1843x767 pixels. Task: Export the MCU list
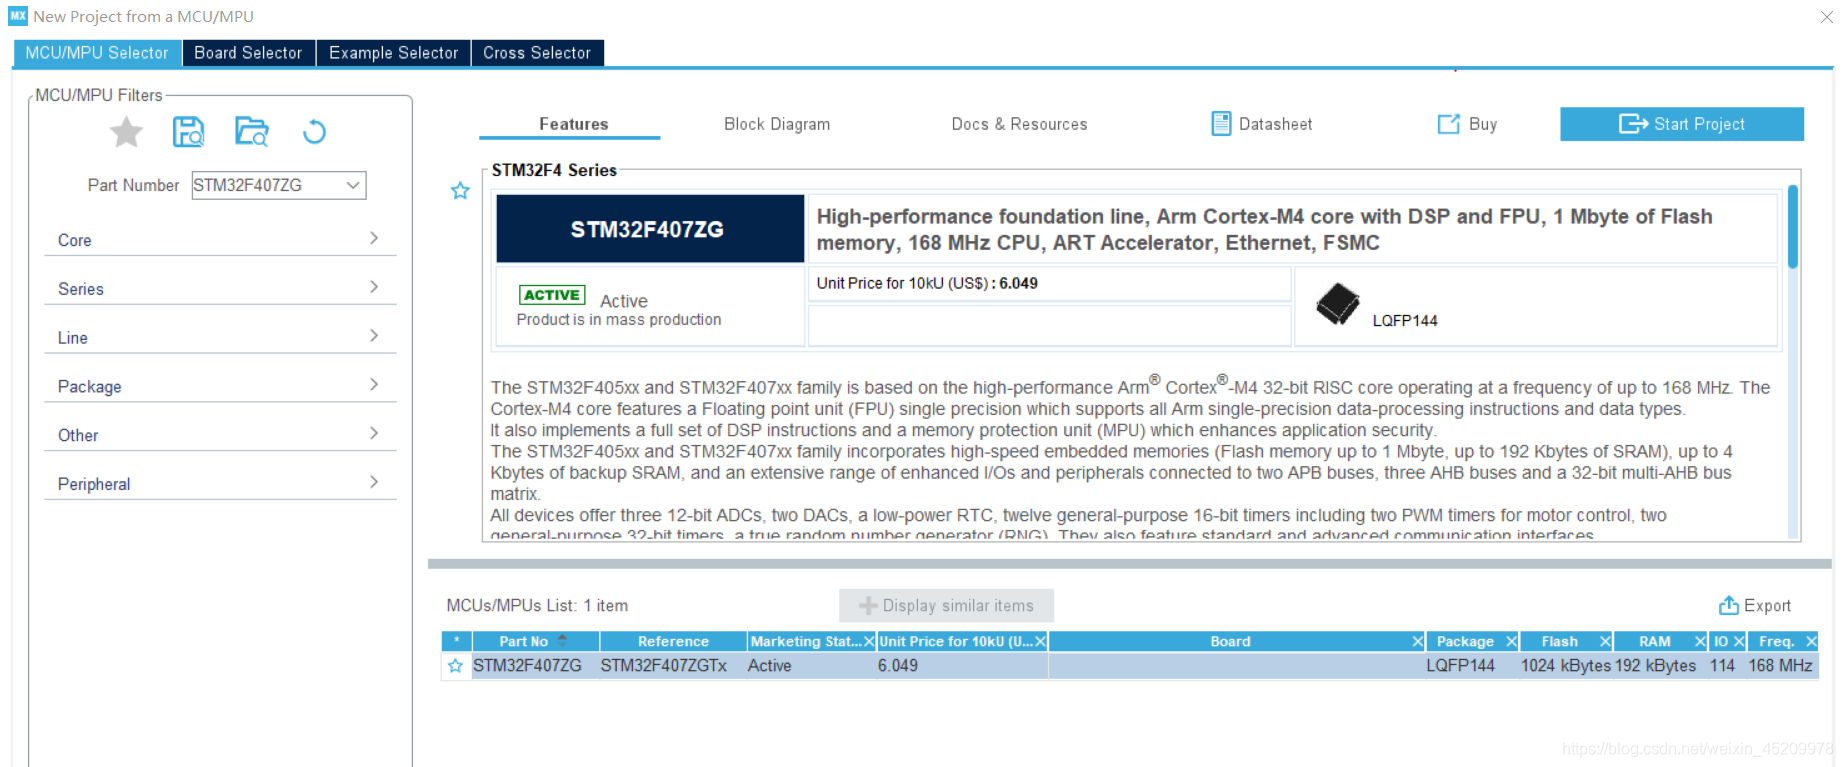coord(1755,606)
